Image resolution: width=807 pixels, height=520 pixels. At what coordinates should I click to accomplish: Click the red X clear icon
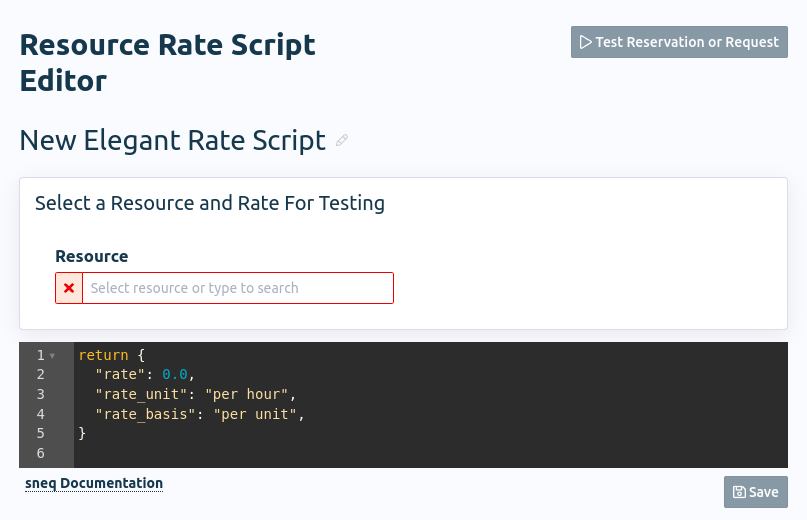pos(69,288)
